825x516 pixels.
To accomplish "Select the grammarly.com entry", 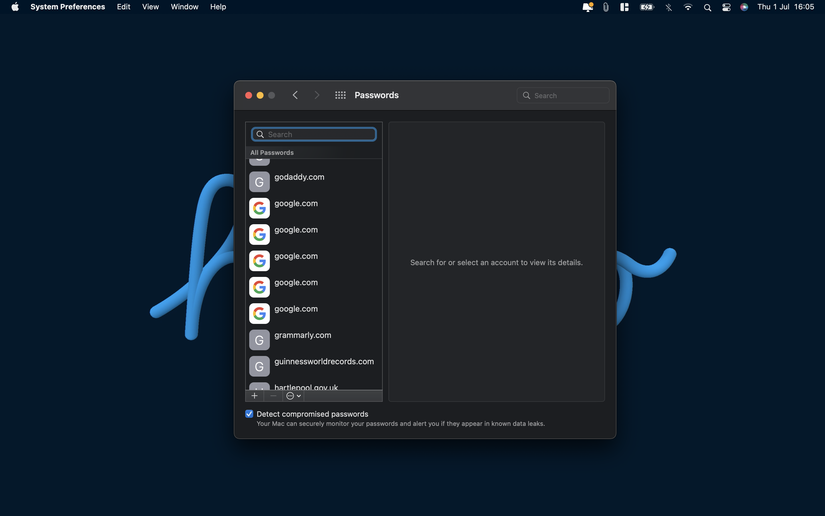I will [314, 340].
